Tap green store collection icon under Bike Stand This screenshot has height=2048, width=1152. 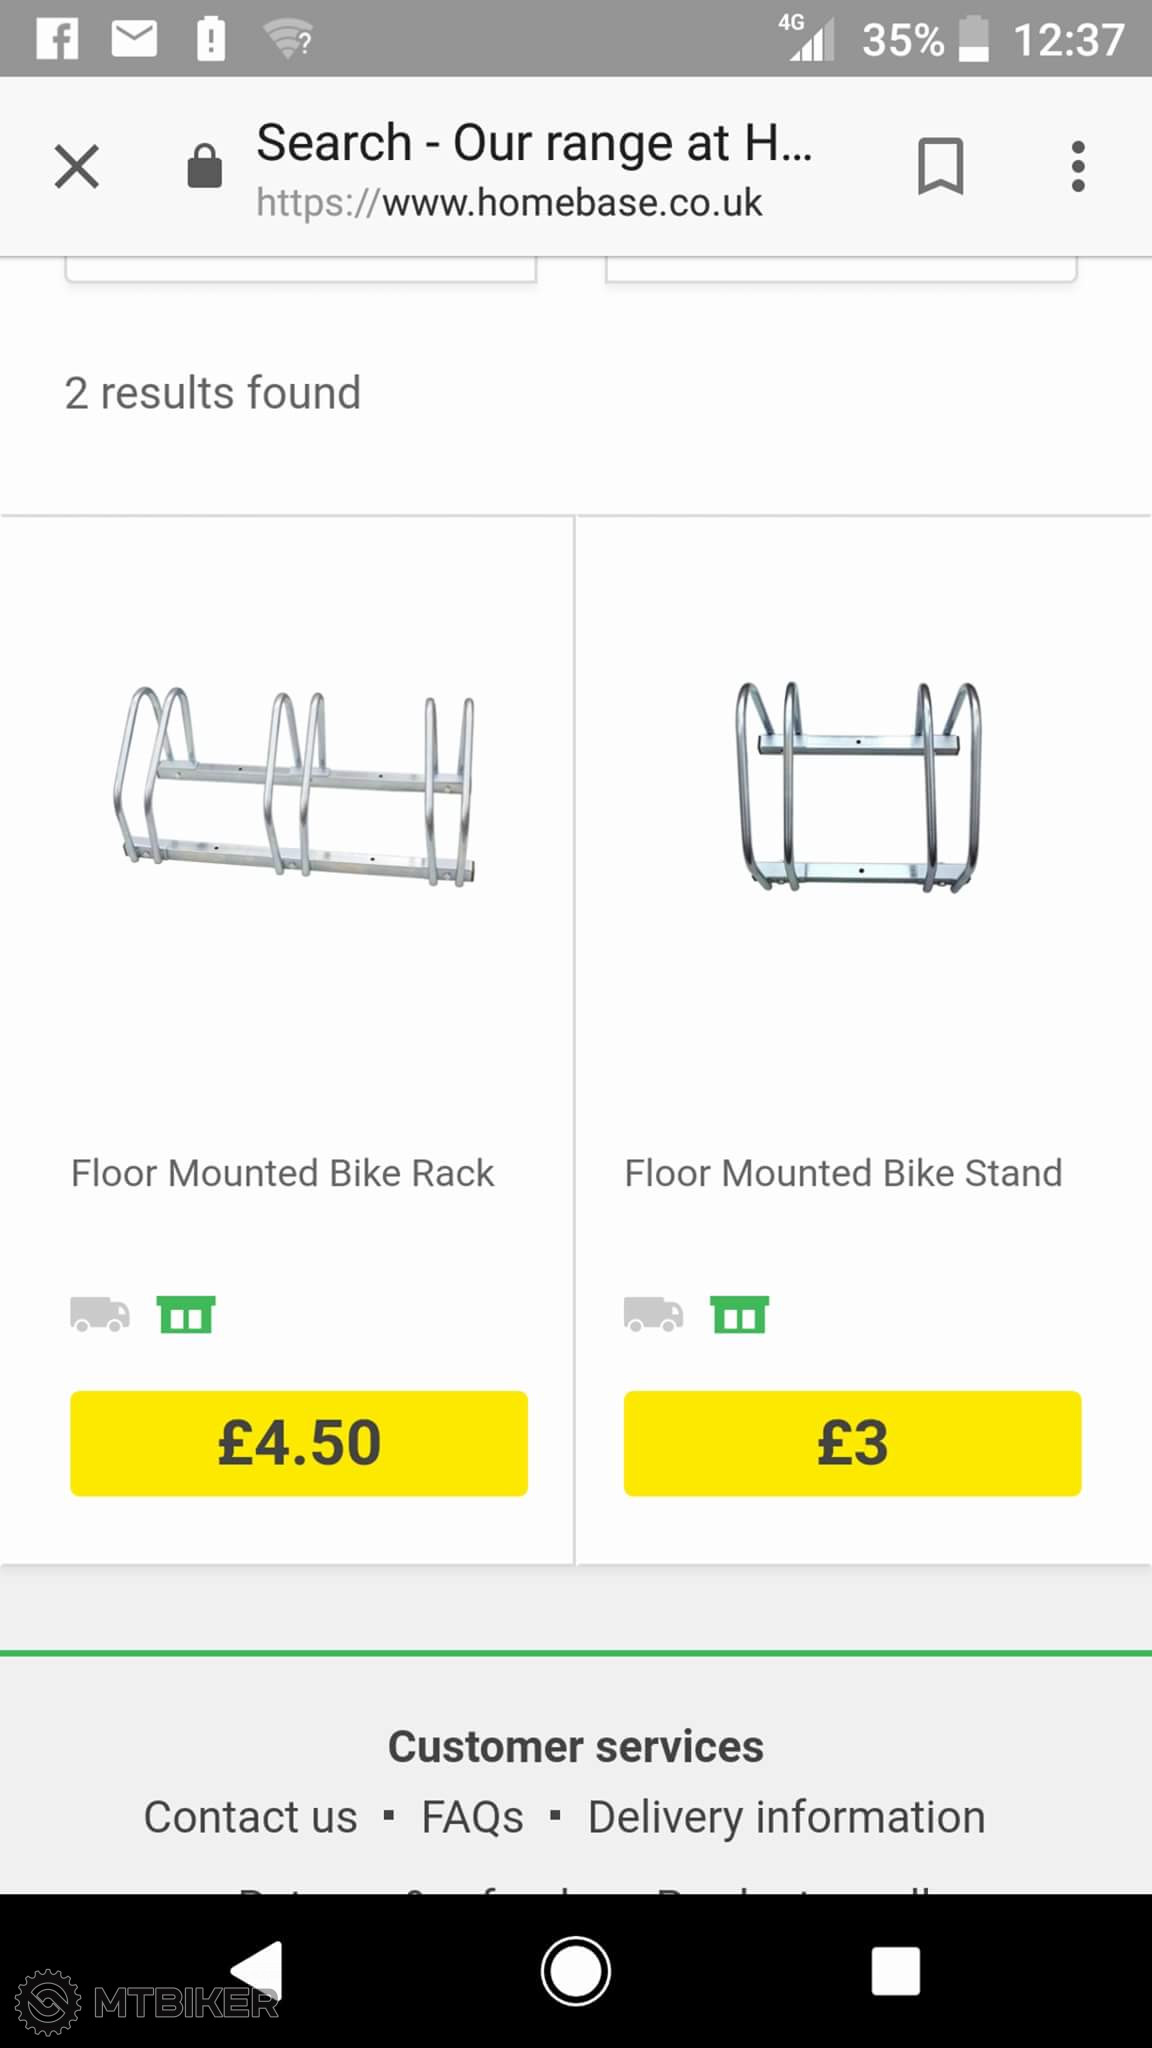click(739, 1314)
